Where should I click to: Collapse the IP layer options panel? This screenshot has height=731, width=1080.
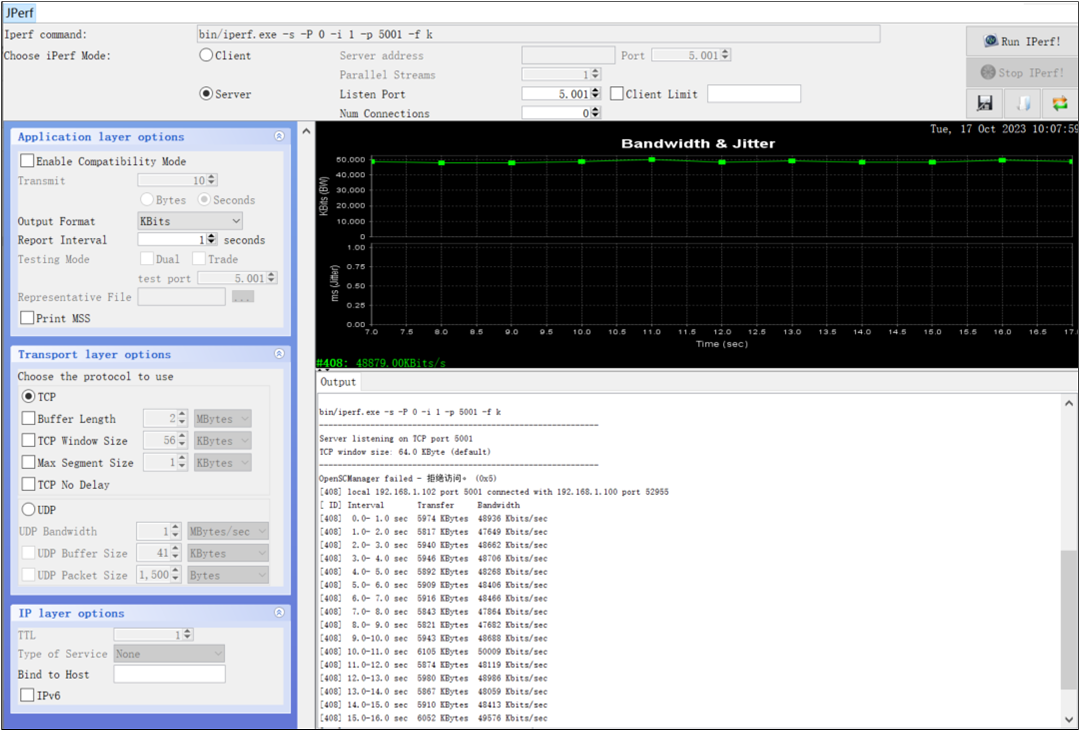click(x=279, y=613)
